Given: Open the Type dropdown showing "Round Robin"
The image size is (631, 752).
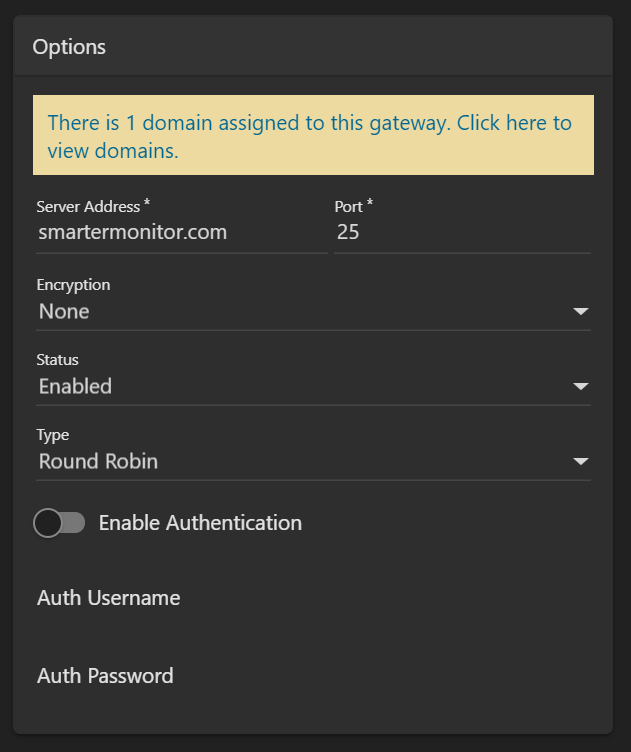Looking at the screenshot, I should (300, 462).
